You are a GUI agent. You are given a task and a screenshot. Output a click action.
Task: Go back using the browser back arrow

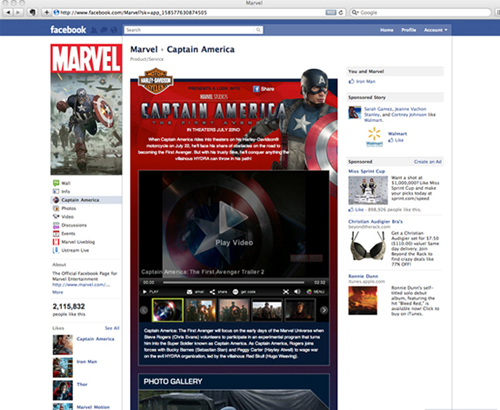coord(8,13)
